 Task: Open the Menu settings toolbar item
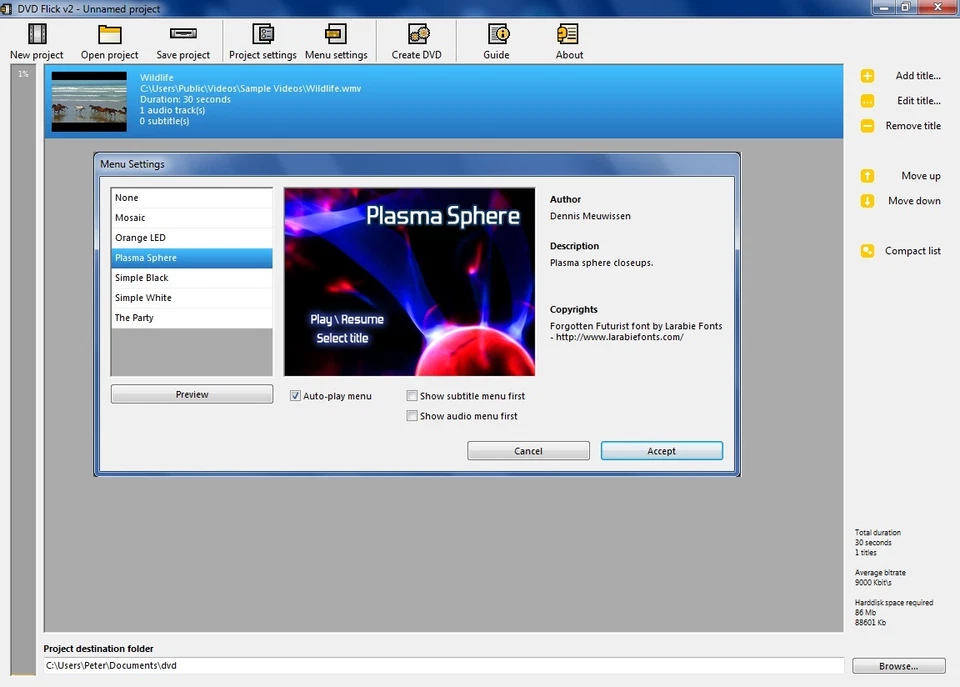click(x=336, y=40)
